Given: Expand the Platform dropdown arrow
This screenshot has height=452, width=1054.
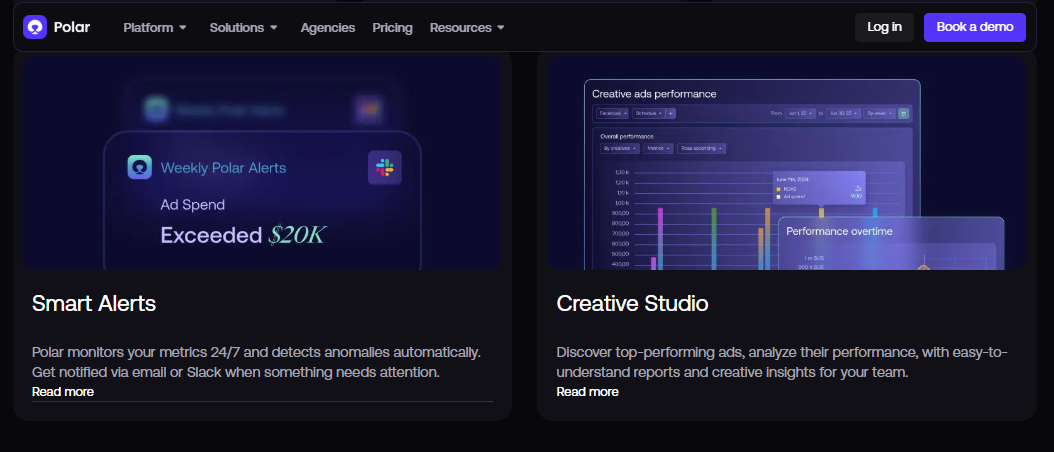Looking at the screenshot, I should 182,28.
